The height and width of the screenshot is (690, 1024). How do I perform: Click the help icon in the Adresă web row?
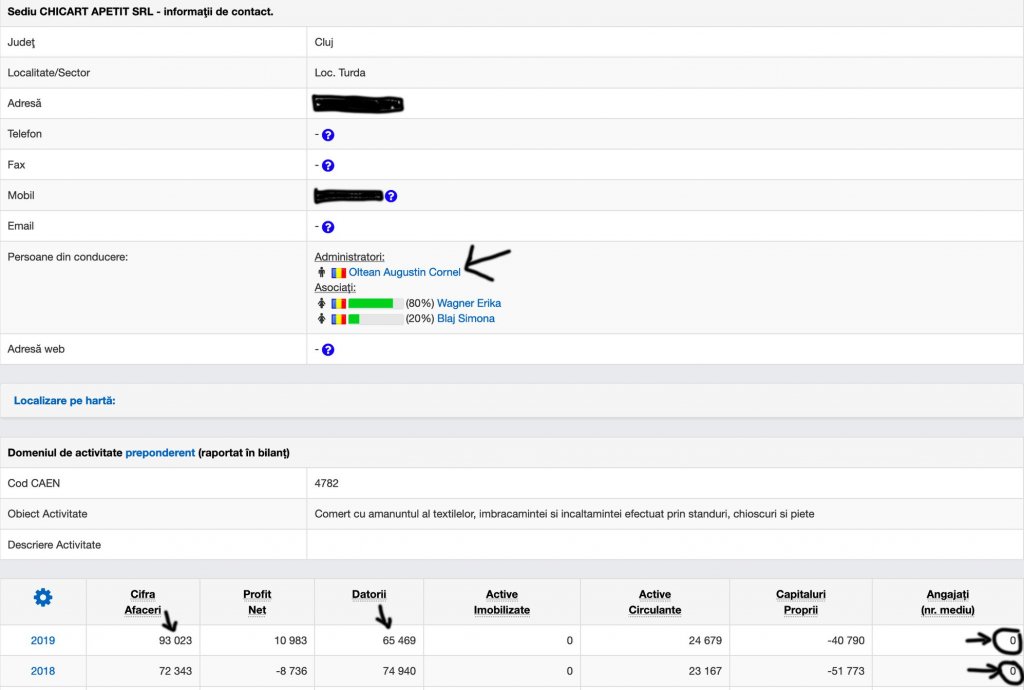coord(328,350)
